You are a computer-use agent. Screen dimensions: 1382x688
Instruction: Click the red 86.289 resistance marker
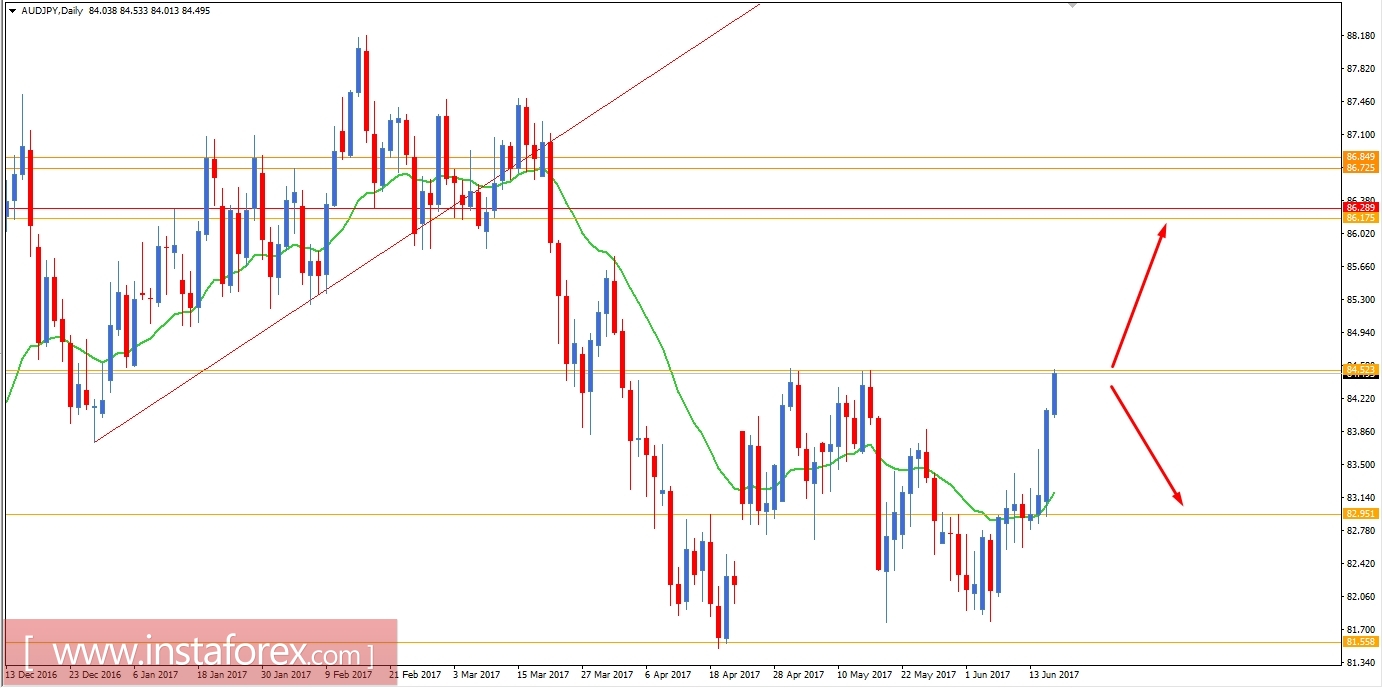(1358, 206)
